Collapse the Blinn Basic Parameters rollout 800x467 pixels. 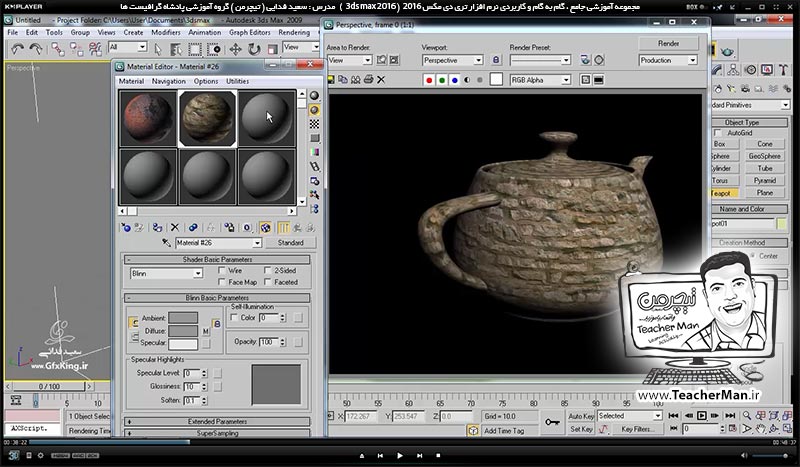217,298
